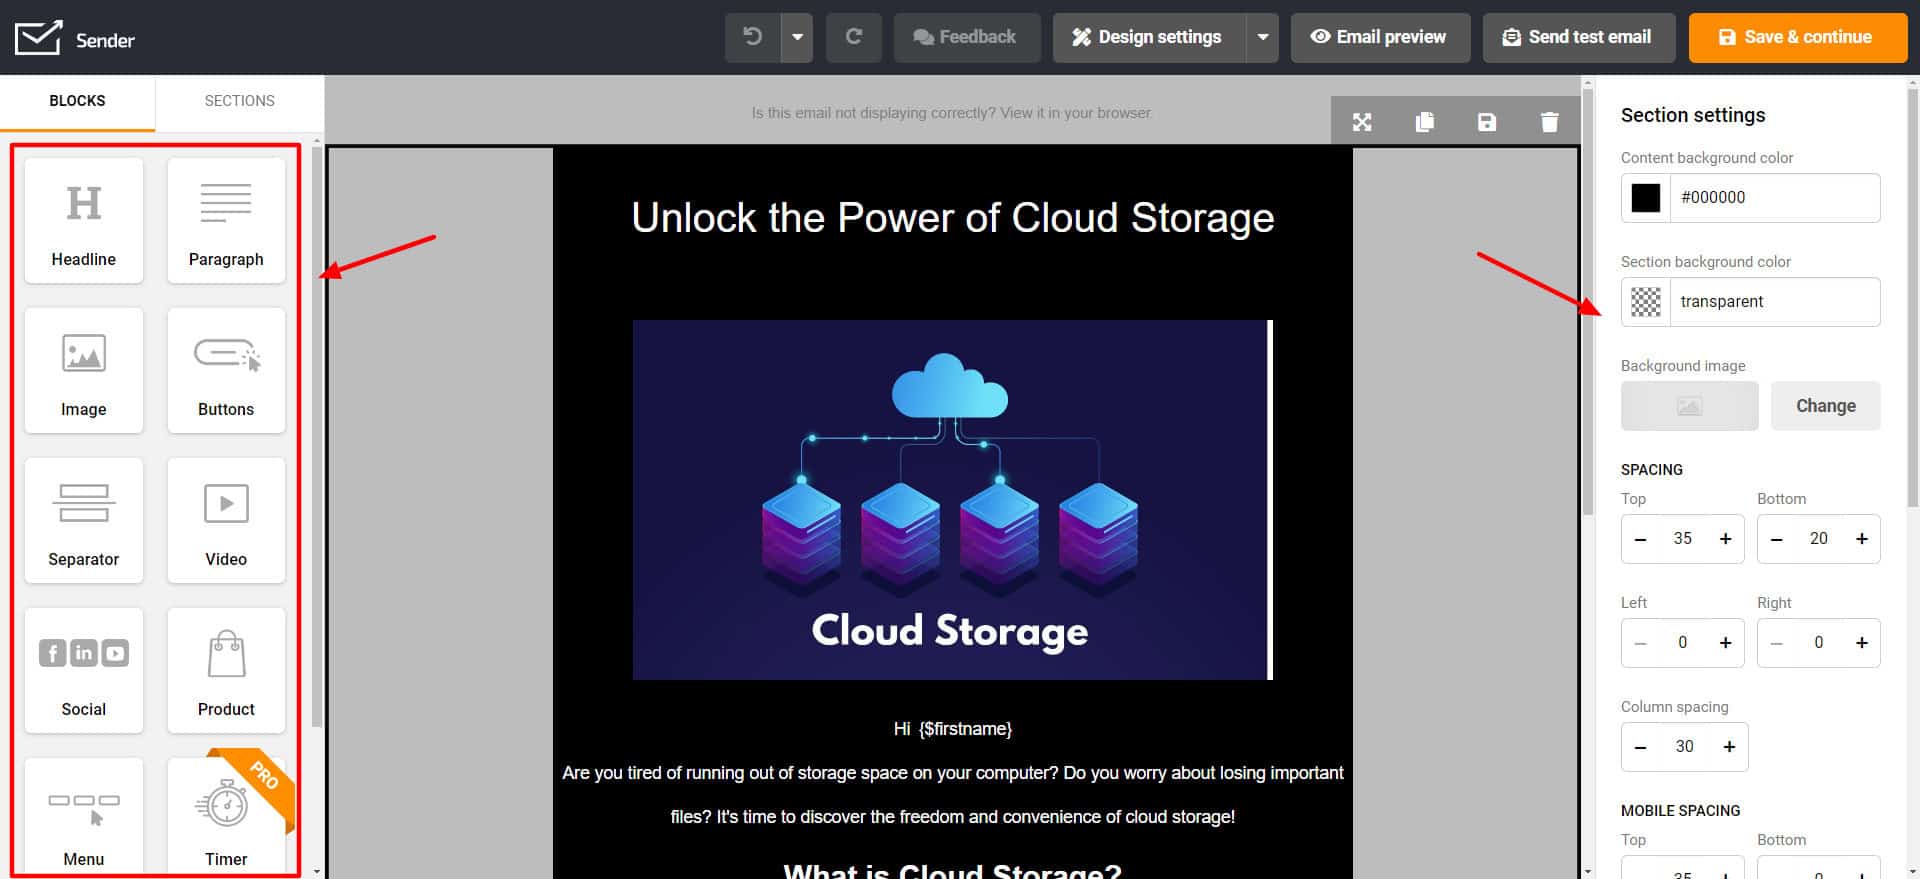This screenshot has height=879, width=1920.
Task: Expand the Design settings dropdown arrow
Action: (1263, 37)
